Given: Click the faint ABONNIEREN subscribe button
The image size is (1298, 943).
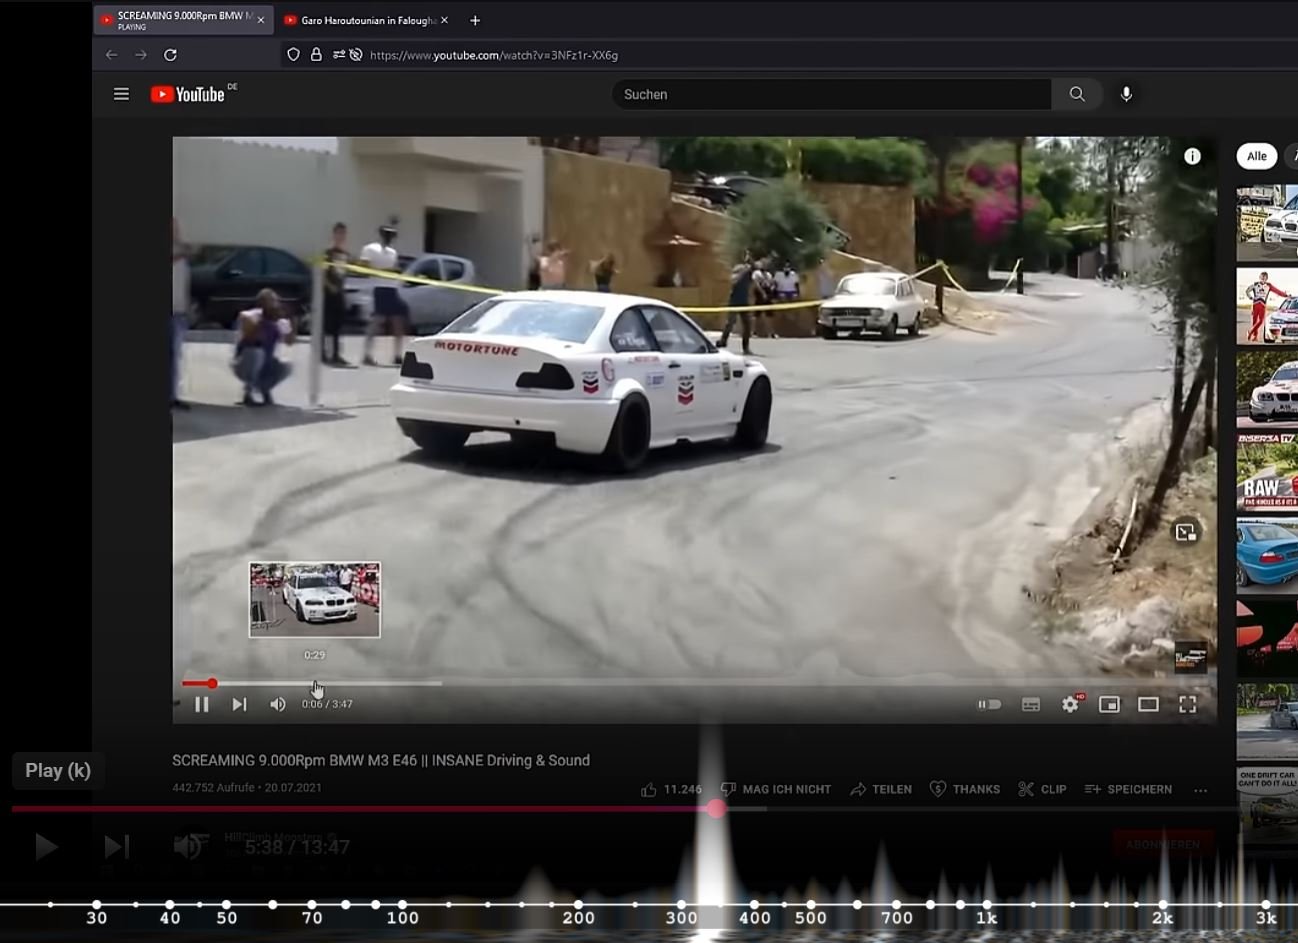Looking at the screenshot, I should pos(1162,845).
